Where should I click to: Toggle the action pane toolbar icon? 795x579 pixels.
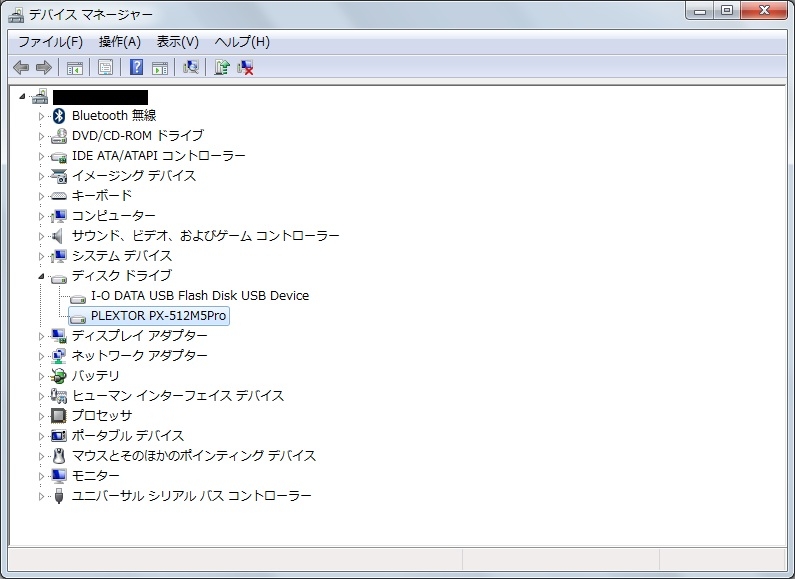coord(160,67)
